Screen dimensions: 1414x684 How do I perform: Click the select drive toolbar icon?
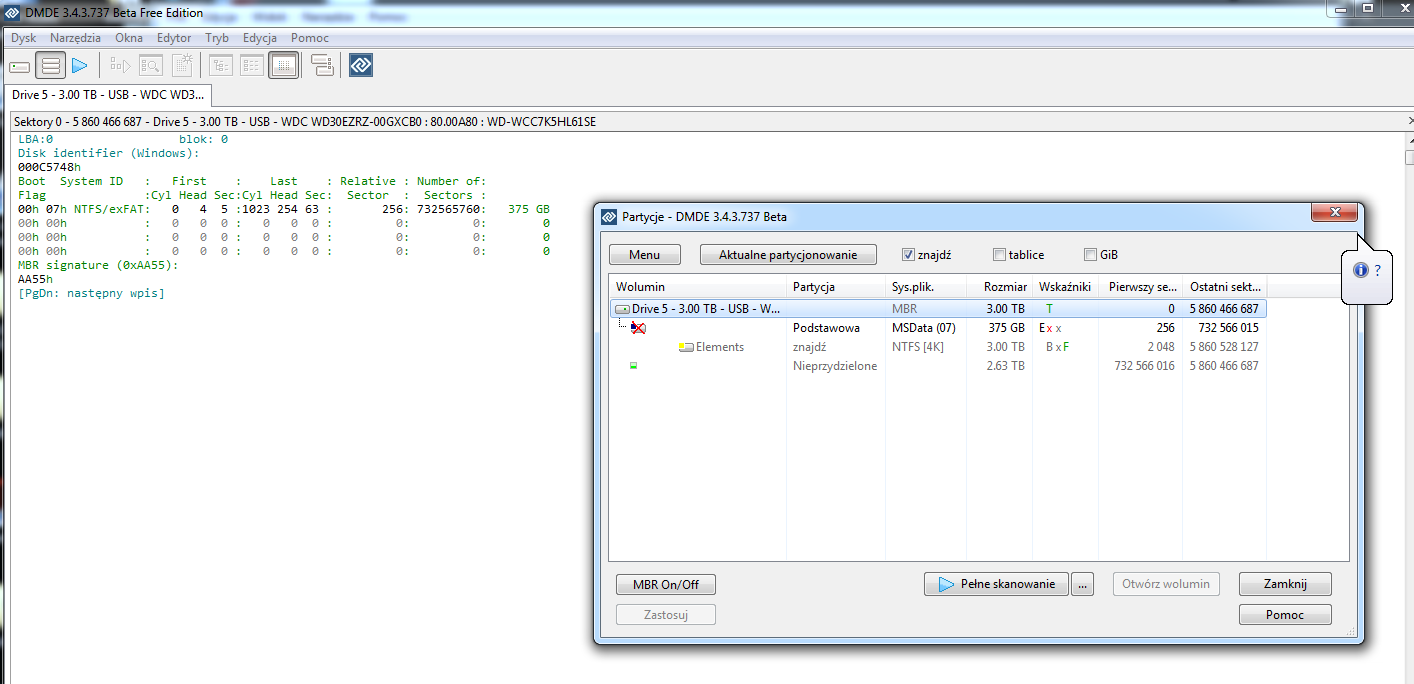click(x=19, y=66)
